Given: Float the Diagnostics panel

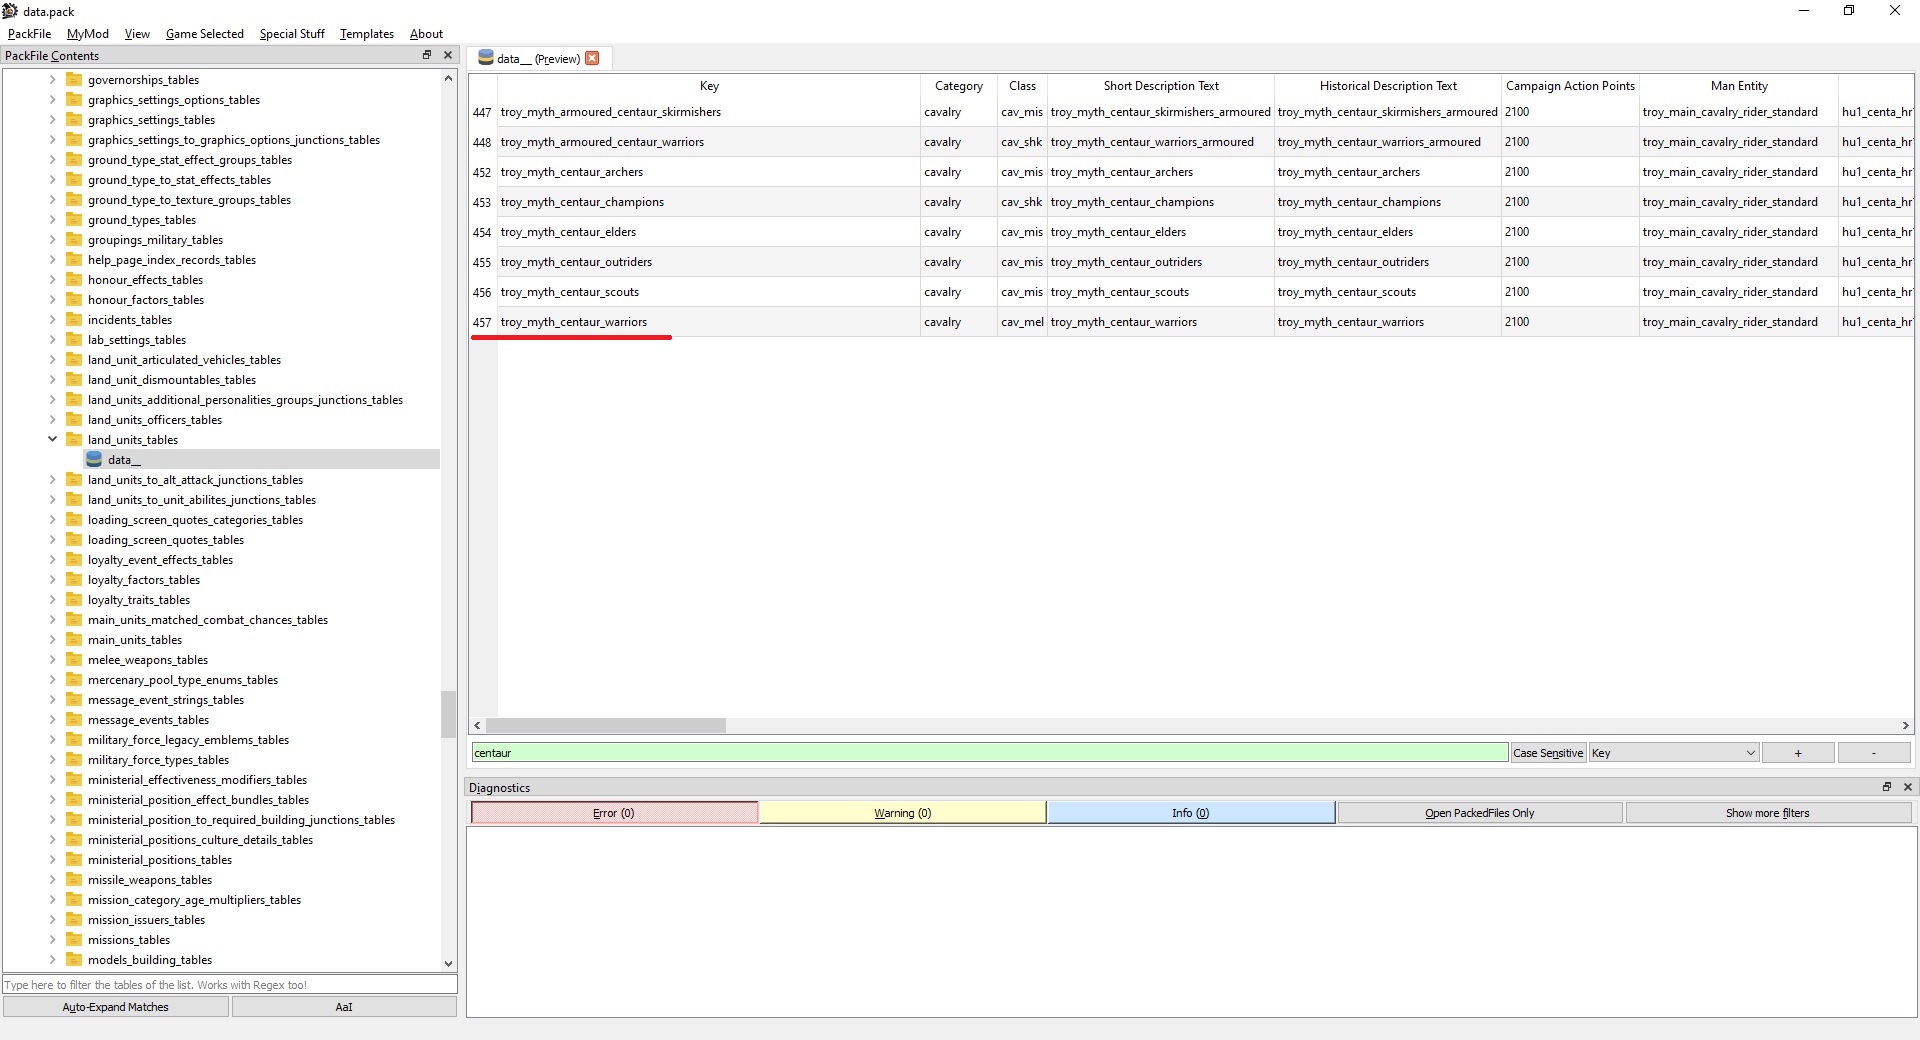Looking at the screenshot, I should click(x=1887, y=787).
